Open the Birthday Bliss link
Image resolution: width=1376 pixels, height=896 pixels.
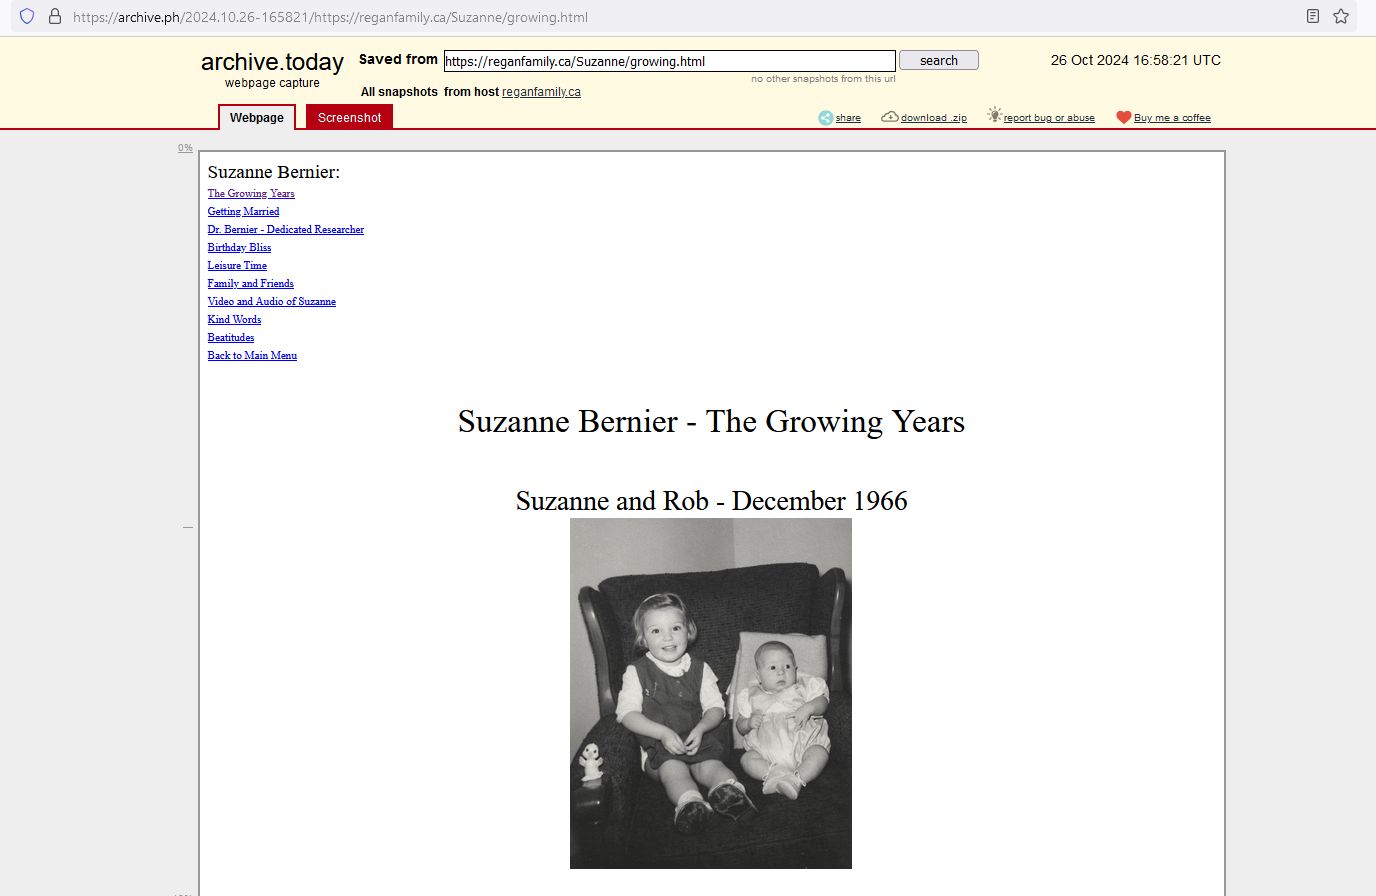[x=239, y=248]
